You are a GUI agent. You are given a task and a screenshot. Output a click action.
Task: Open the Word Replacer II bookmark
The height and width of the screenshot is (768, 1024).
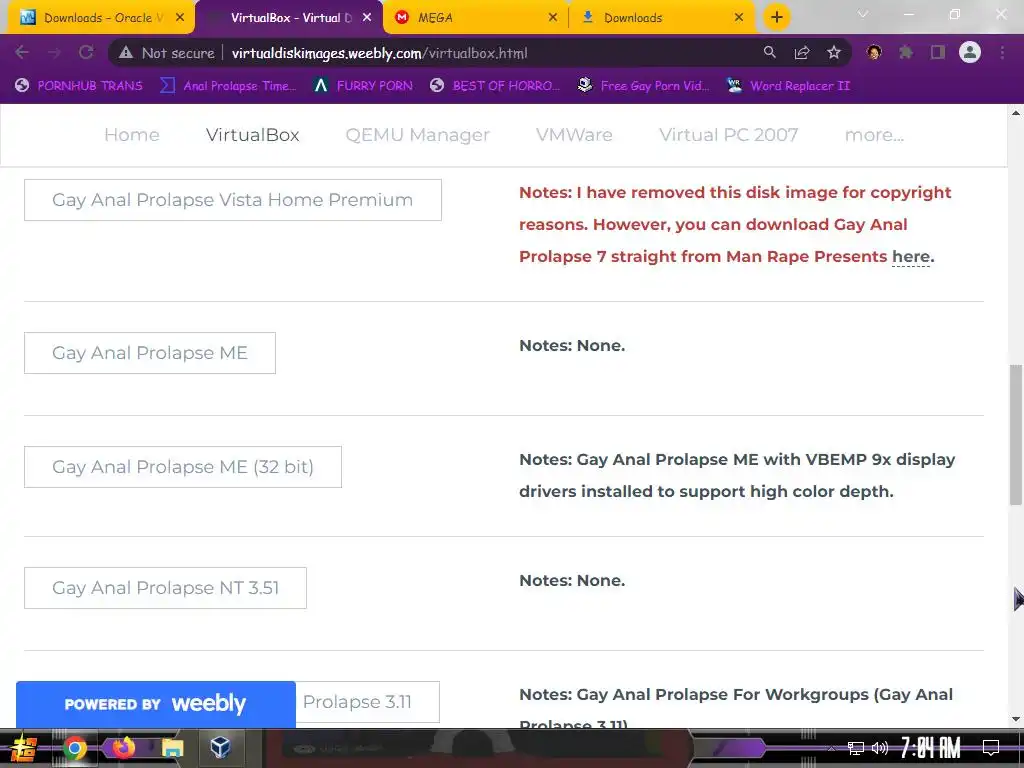coord(789,86)
